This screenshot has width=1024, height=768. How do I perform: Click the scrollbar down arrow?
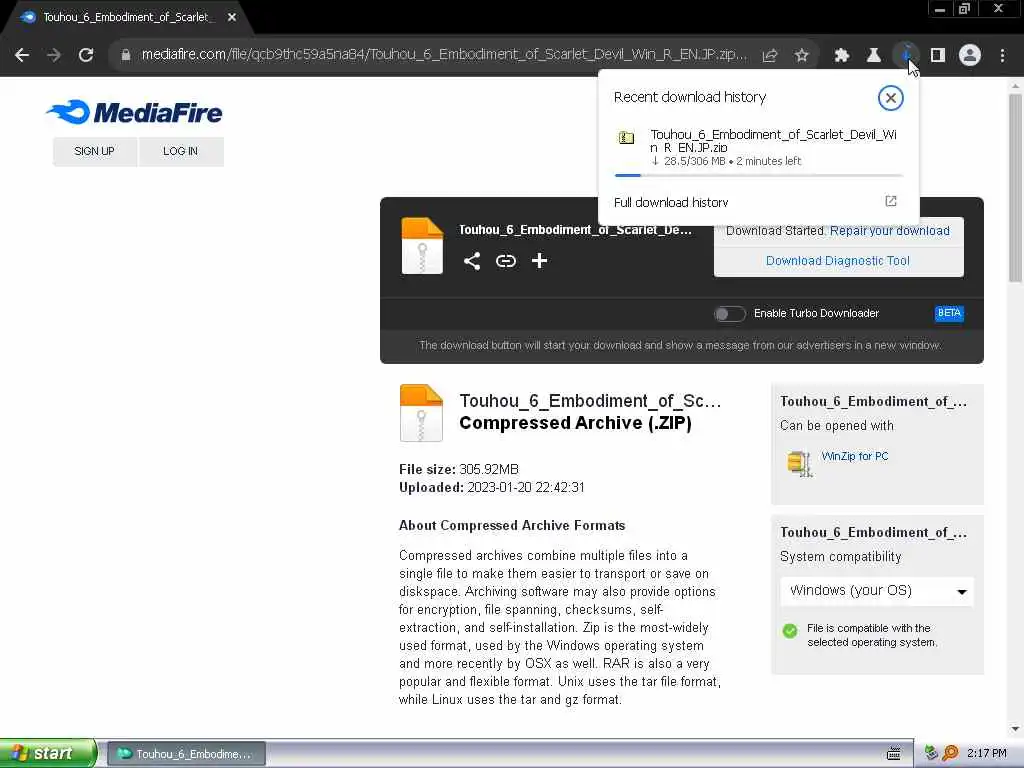click(1015, 729)
